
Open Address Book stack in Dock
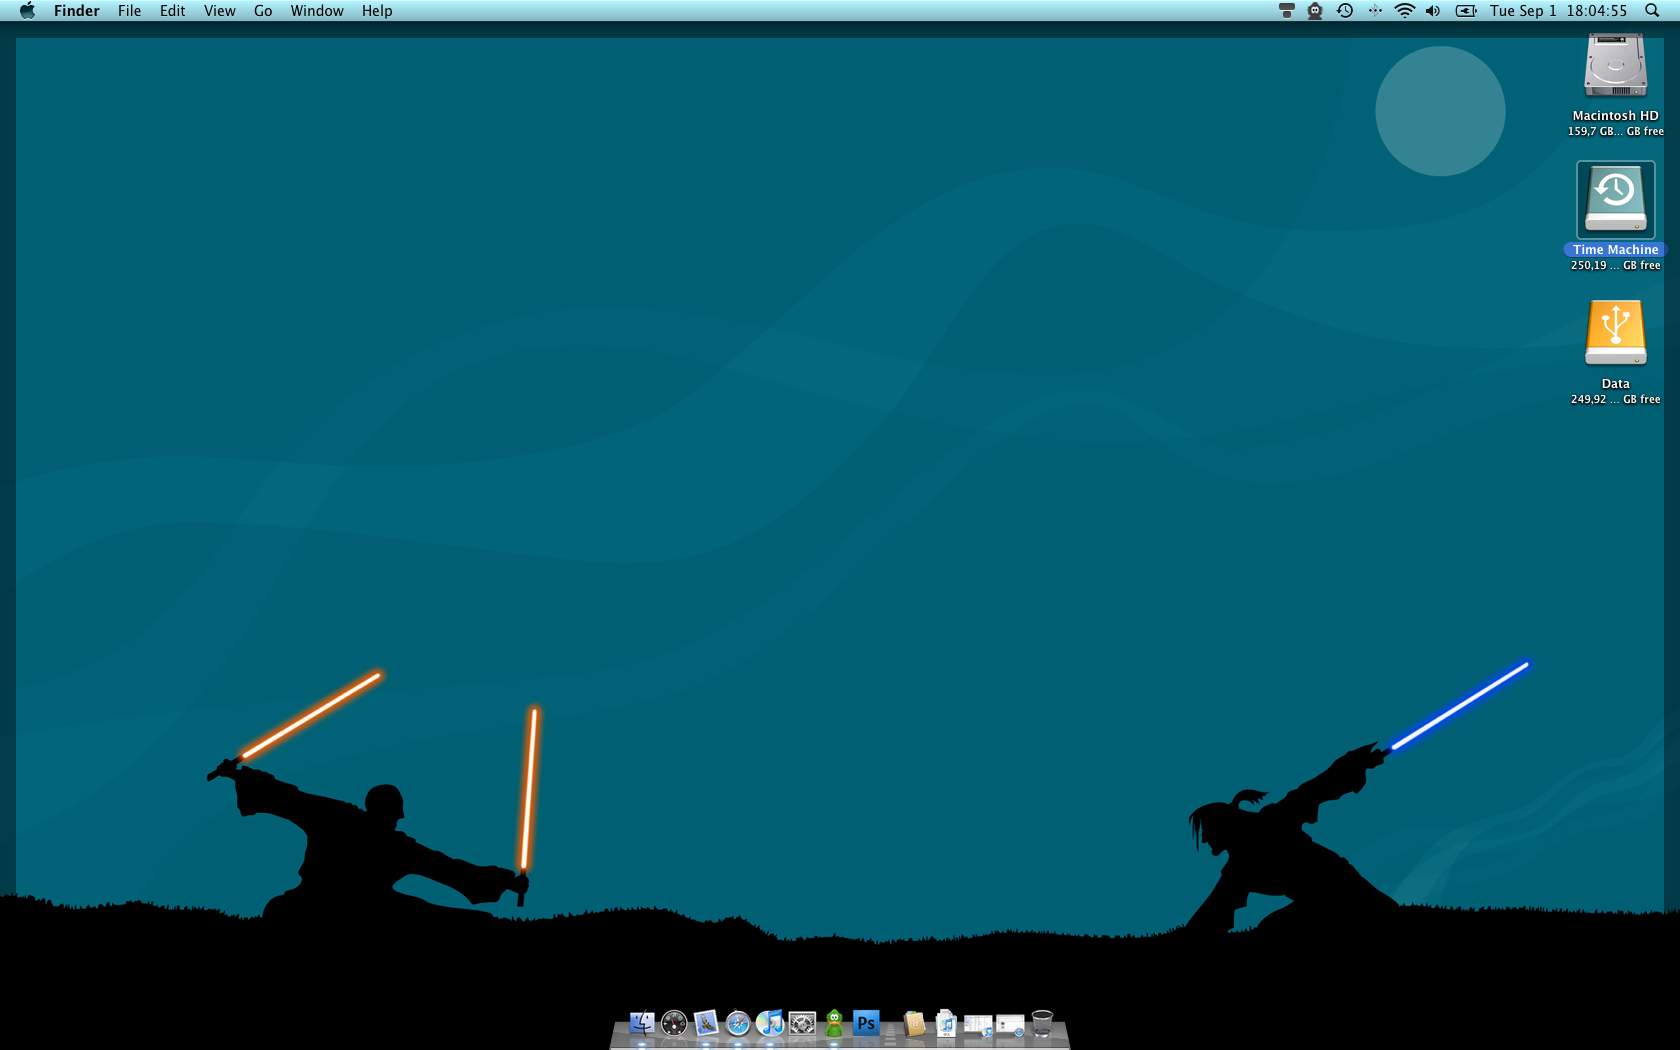[914, 1024]
